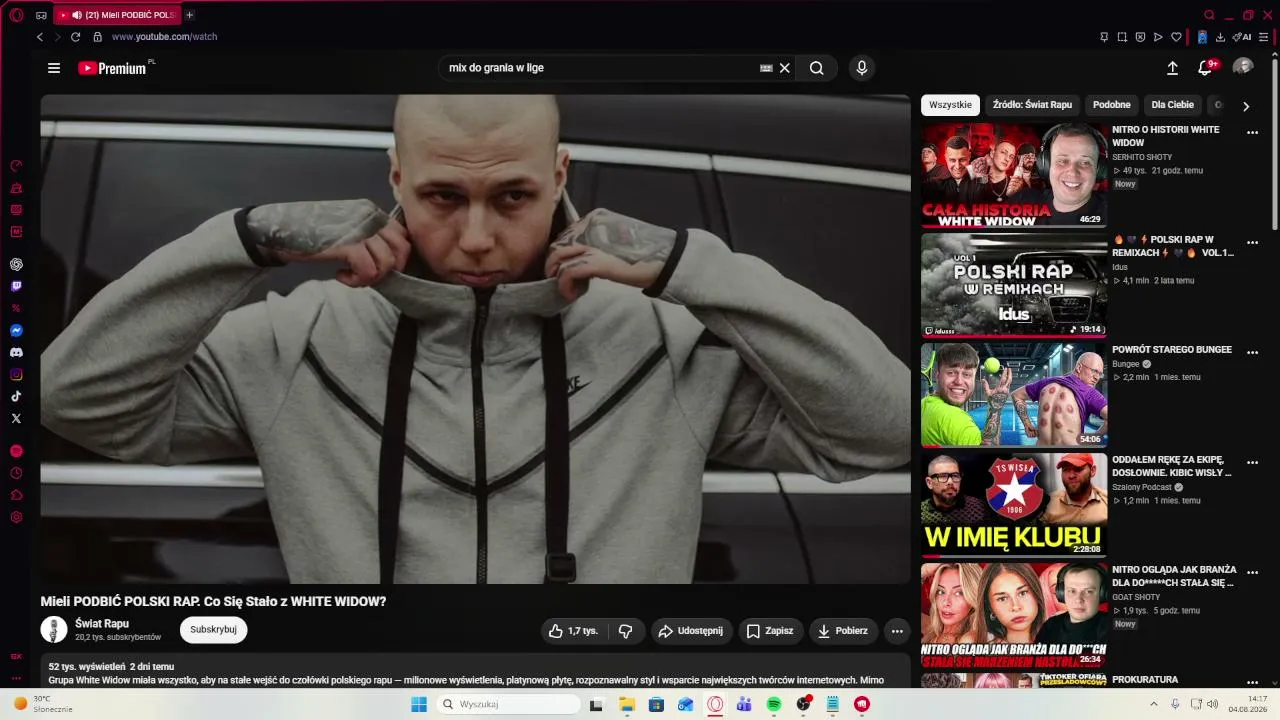
Task: Open Discord in the Opera sidebar
Action: (16, 353)
